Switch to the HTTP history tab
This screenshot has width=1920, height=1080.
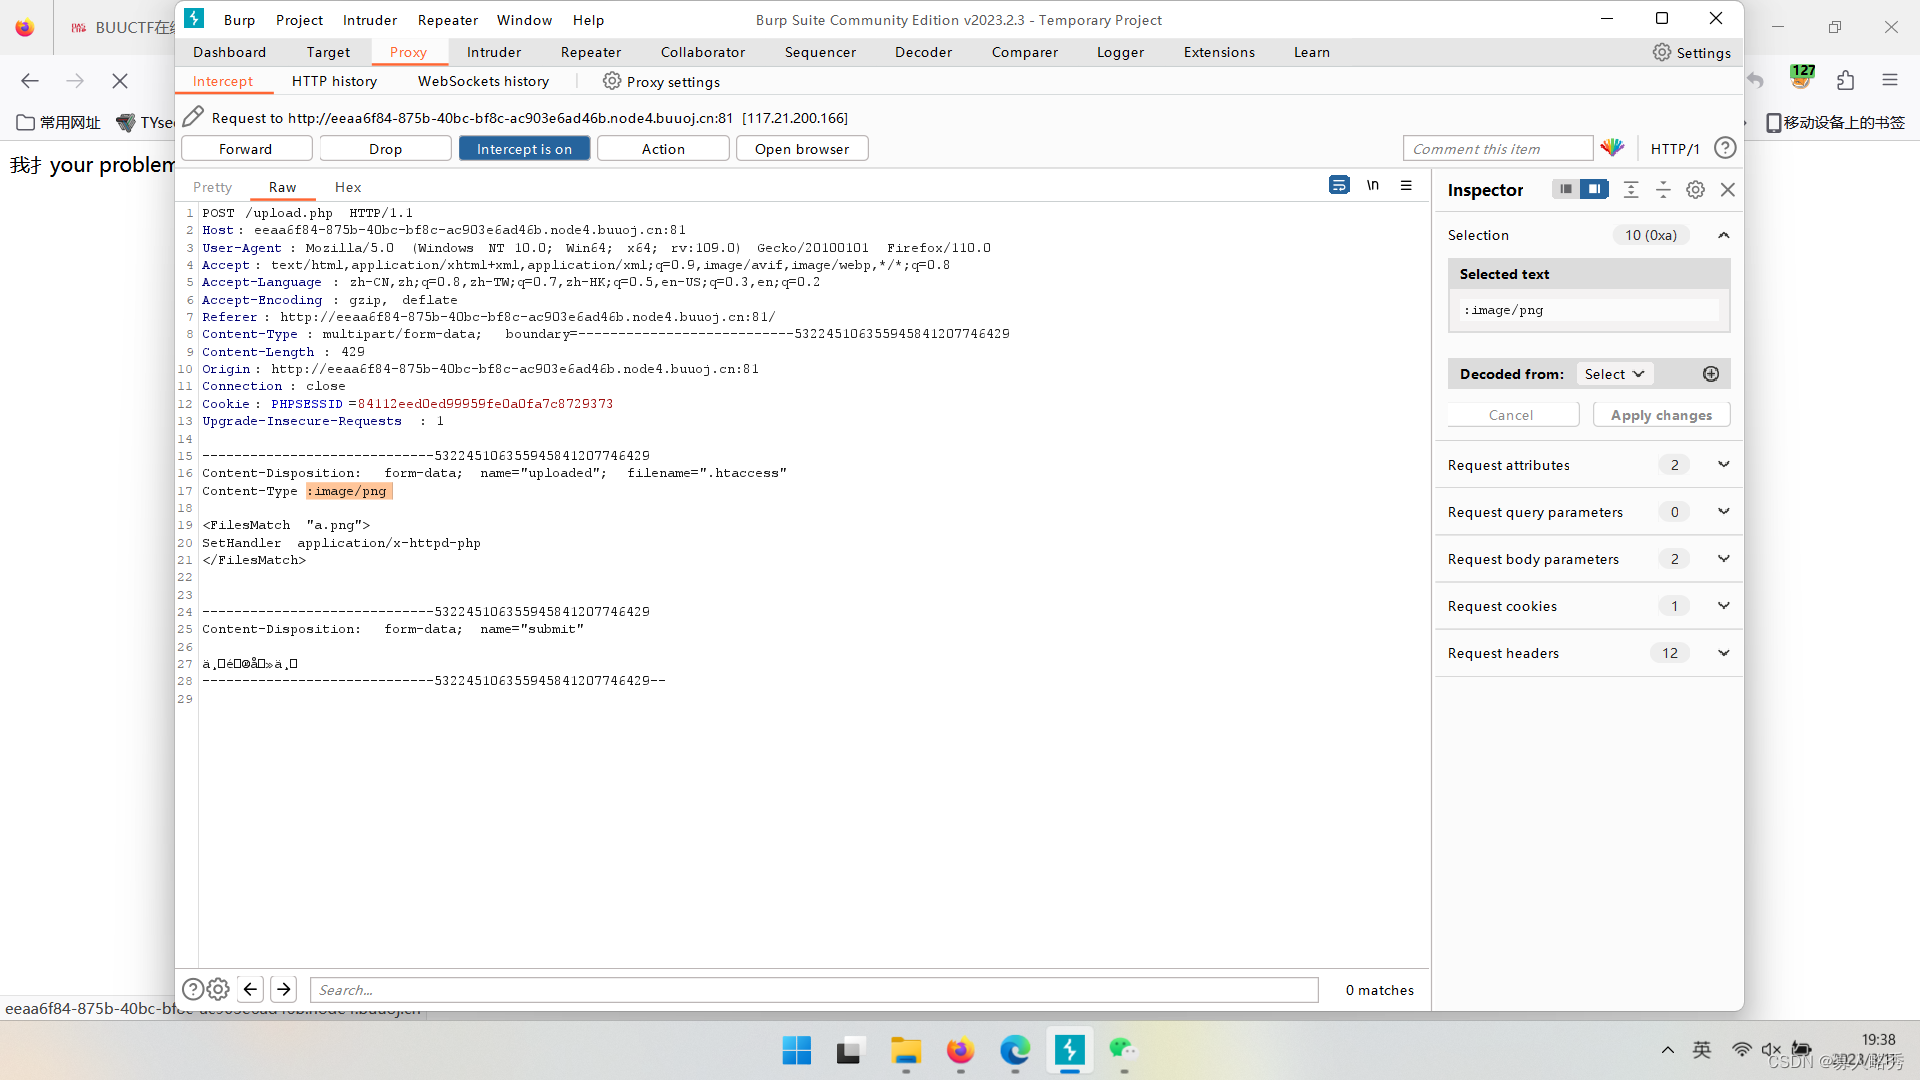[334, 81]
